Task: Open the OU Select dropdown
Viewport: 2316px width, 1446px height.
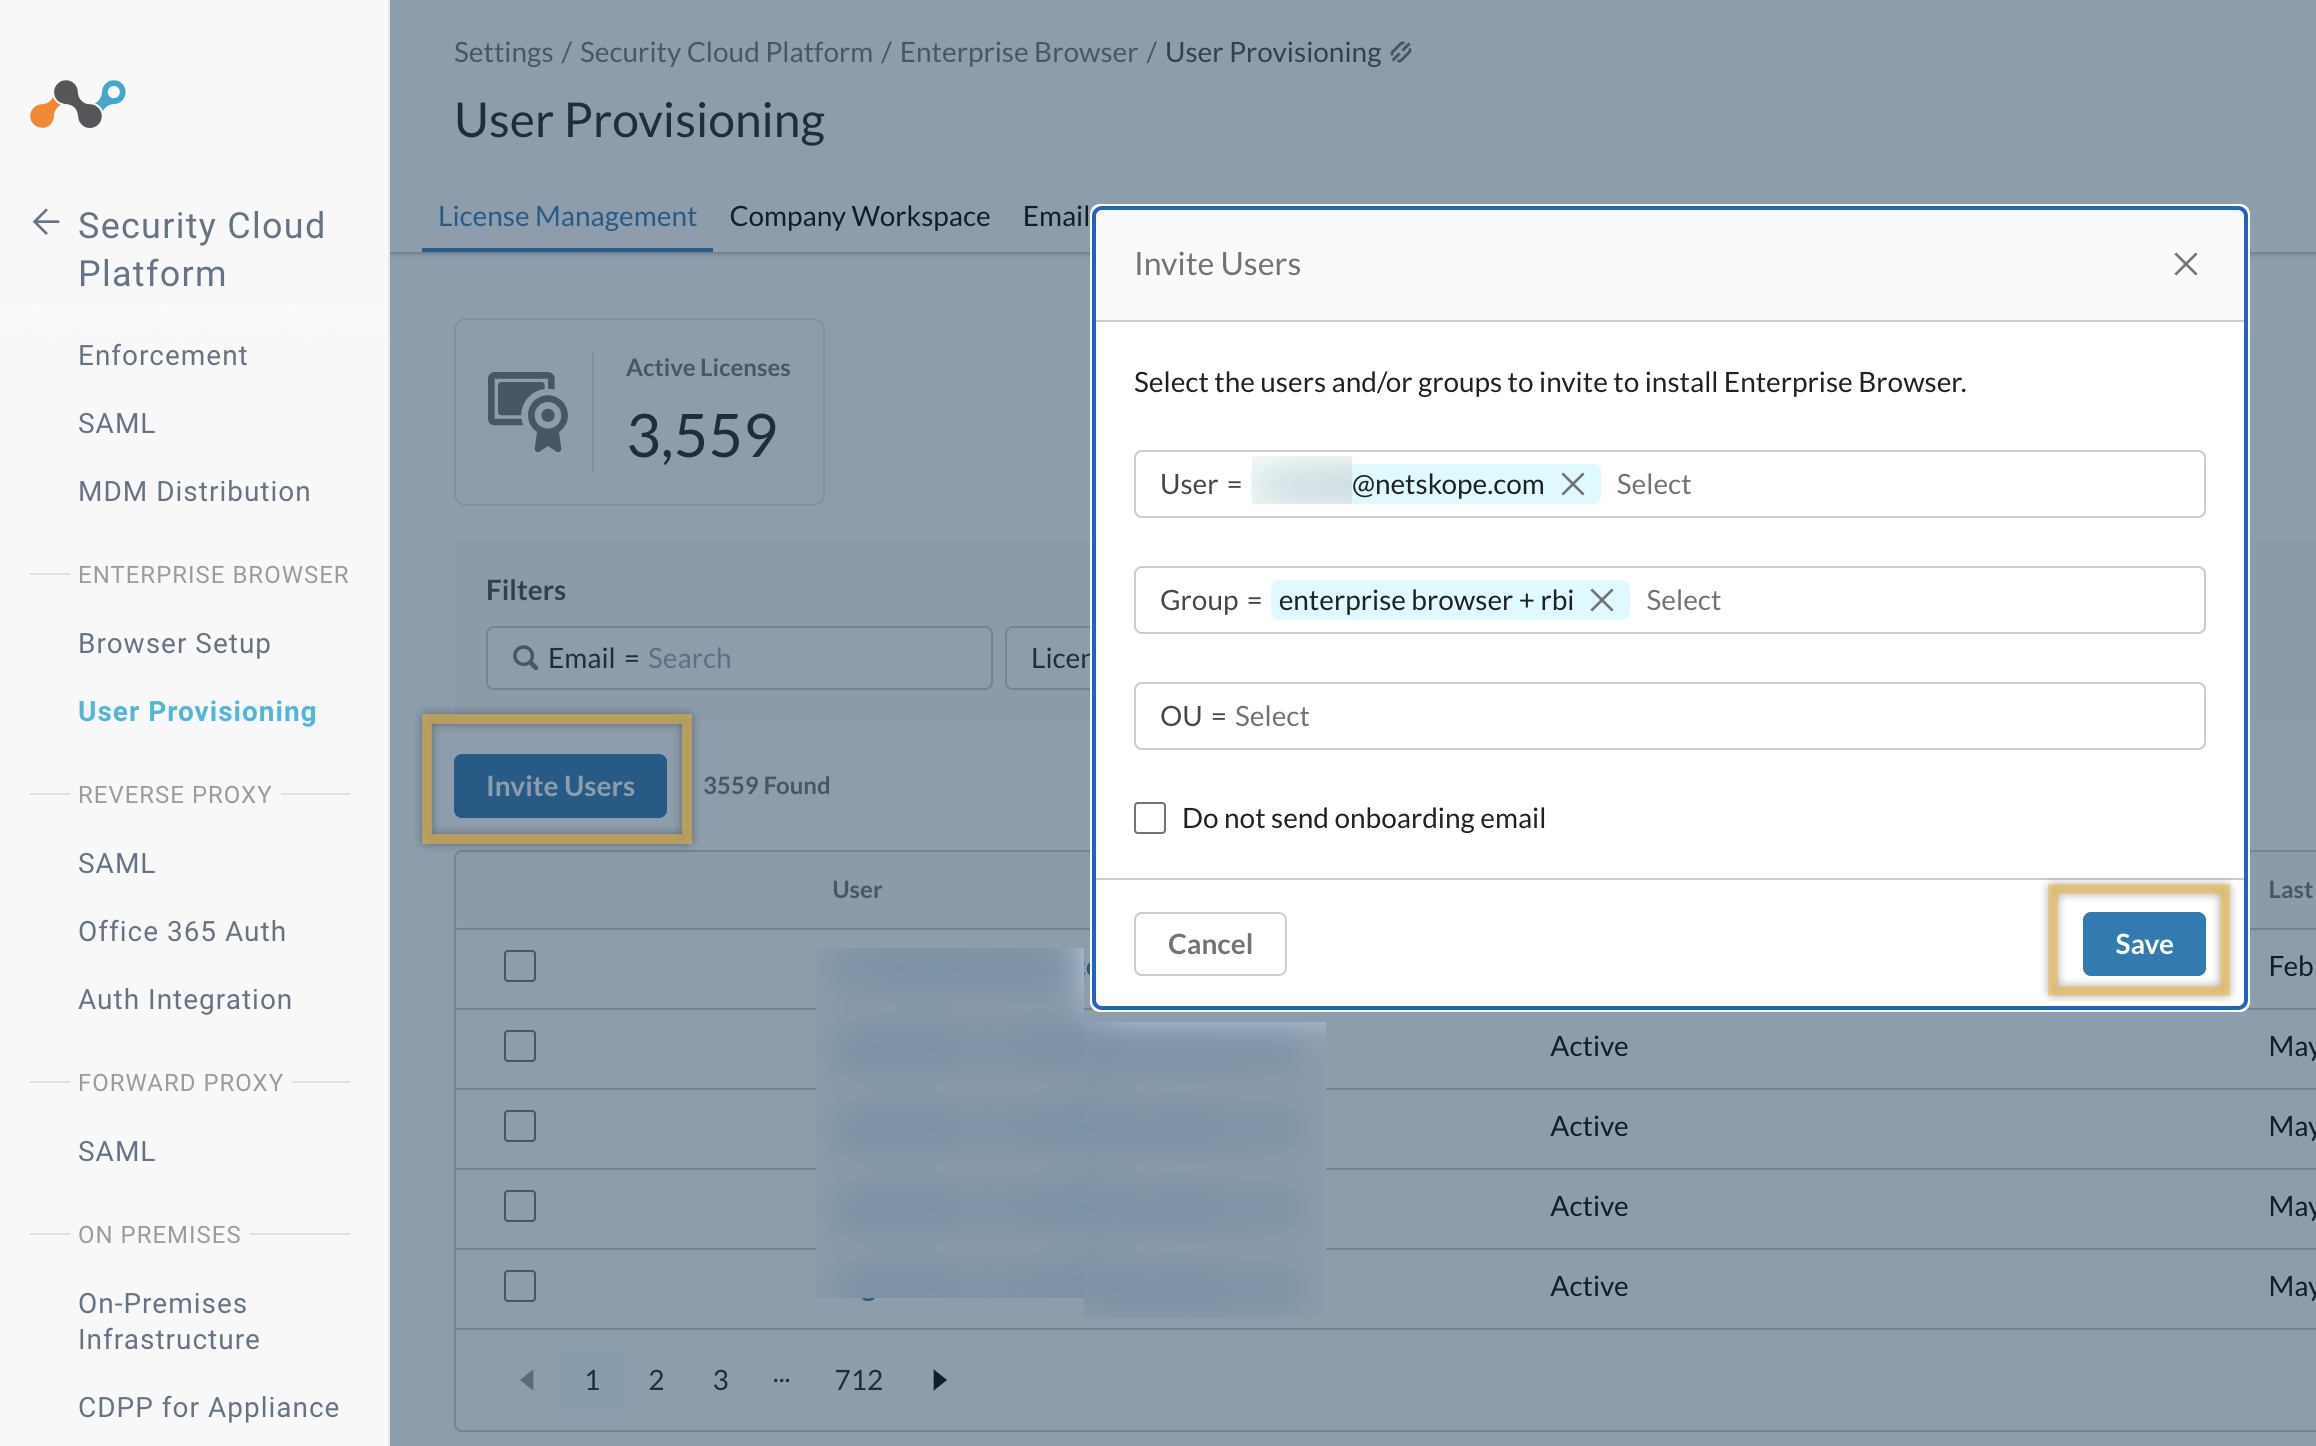Action: [x=1272, y=715]
